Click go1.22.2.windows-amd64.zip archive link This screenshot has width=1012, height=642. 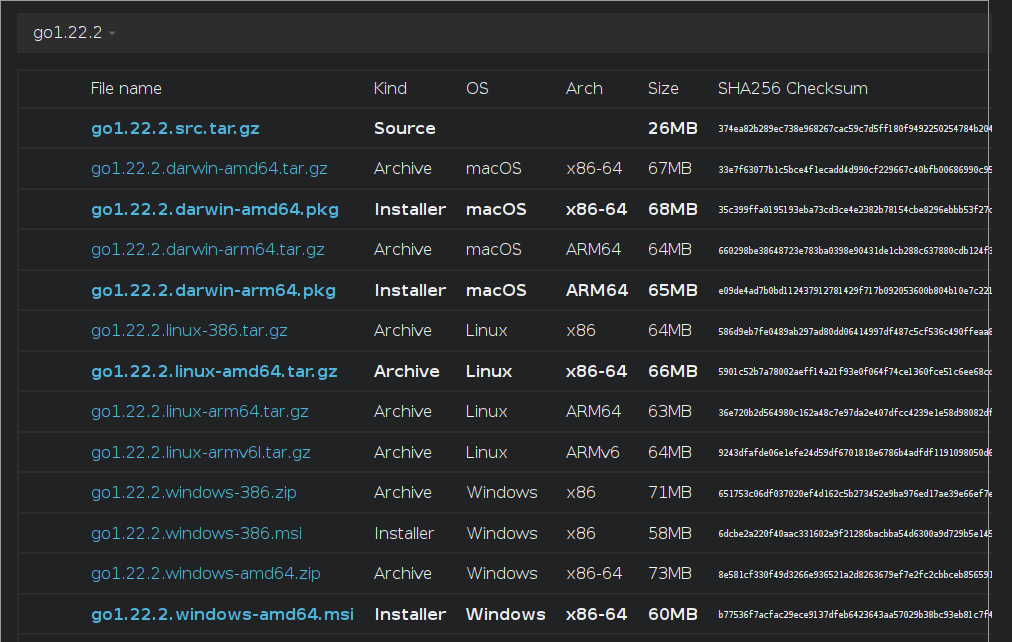tap(205, 573)
